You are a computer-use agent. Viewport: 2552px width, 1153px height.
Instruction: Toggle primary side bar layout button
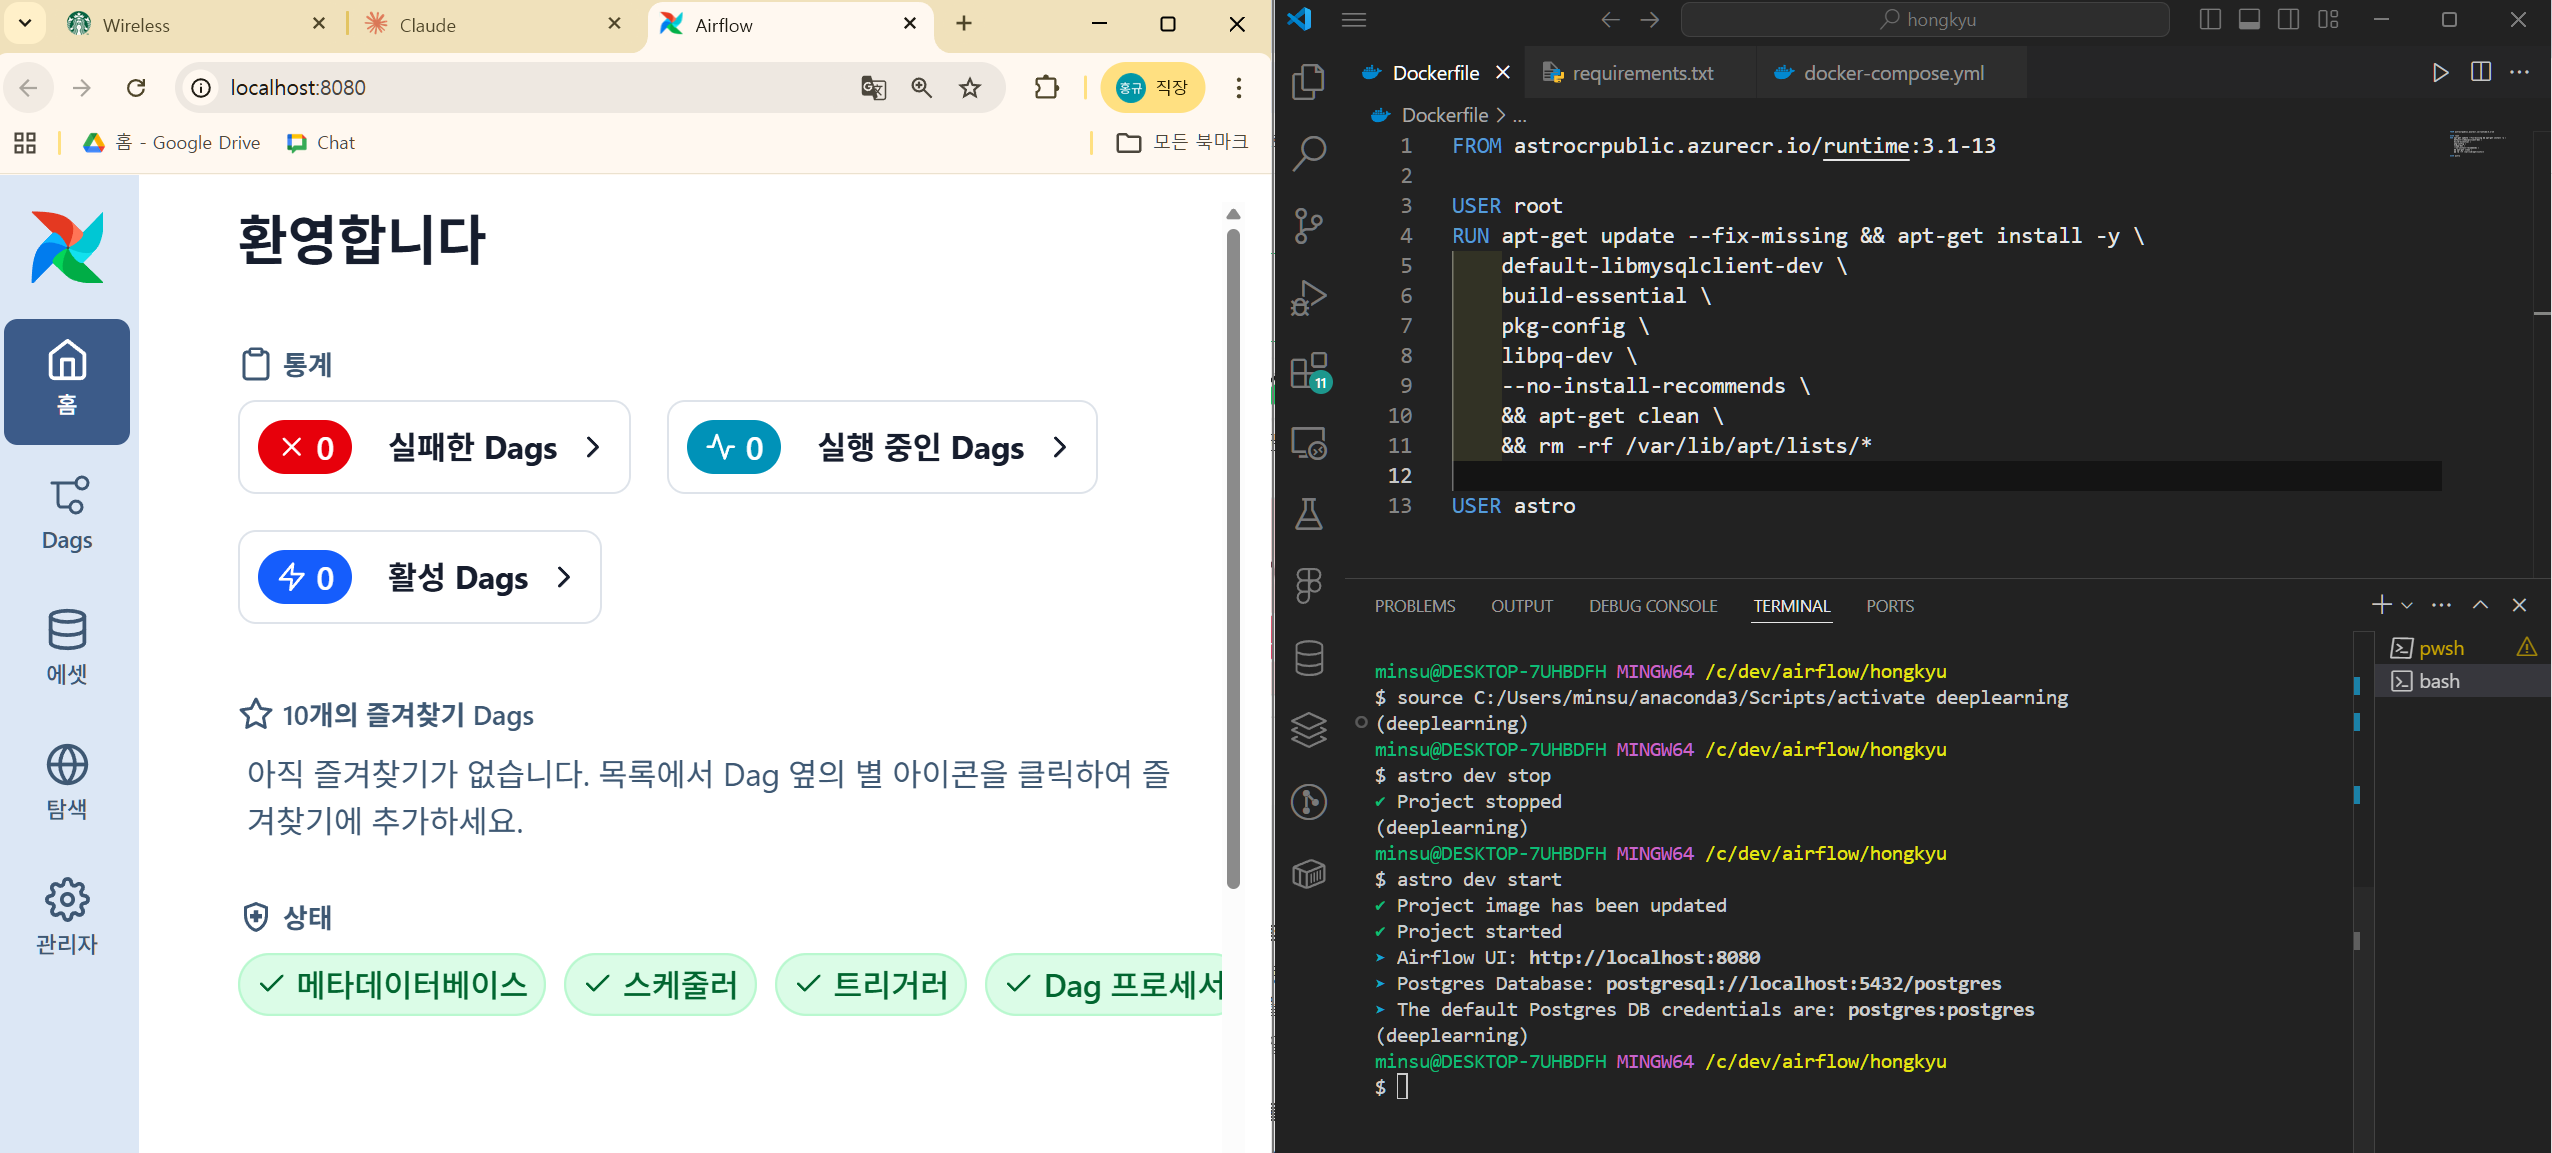[x=2210, y=20]
